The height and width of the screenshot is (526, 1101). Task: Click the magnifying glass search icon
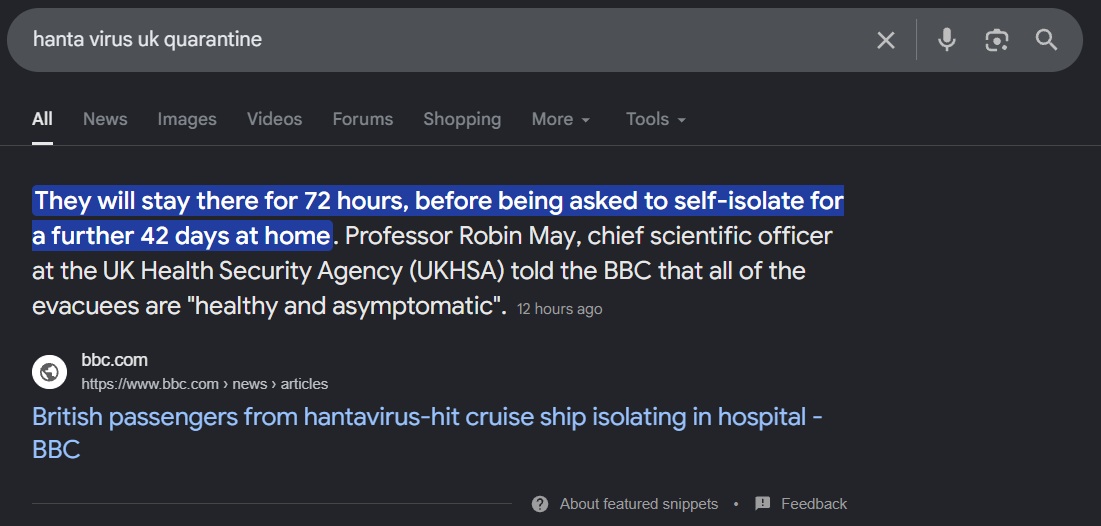click(x=1046, y=40)
